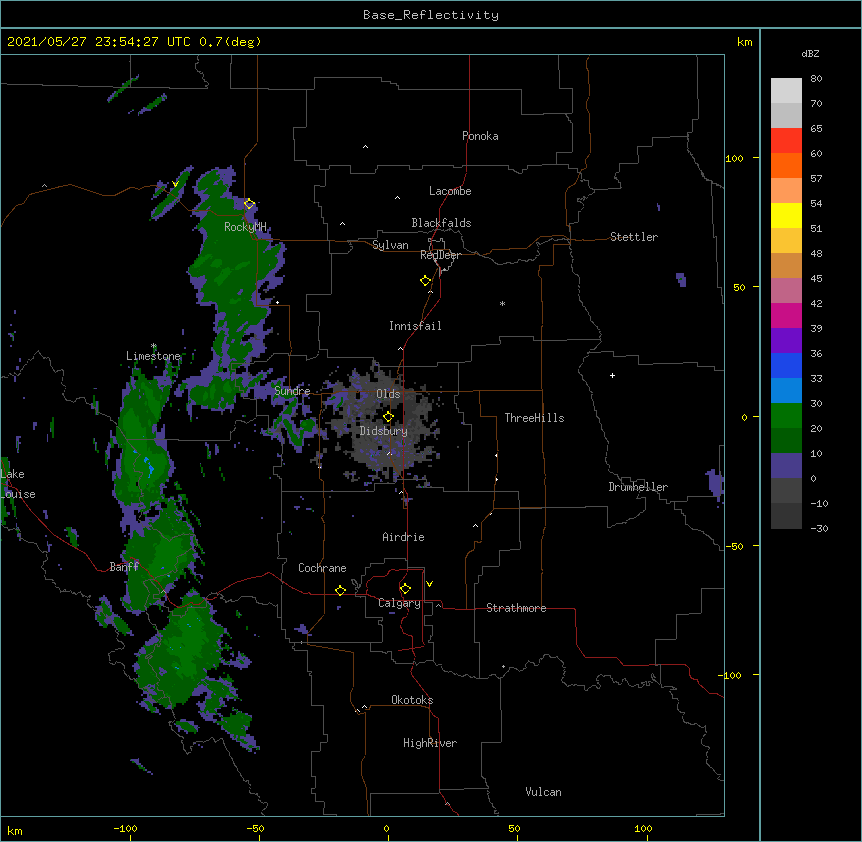
Task: Click the Didsbury city label
Action: tap(384, 431)
